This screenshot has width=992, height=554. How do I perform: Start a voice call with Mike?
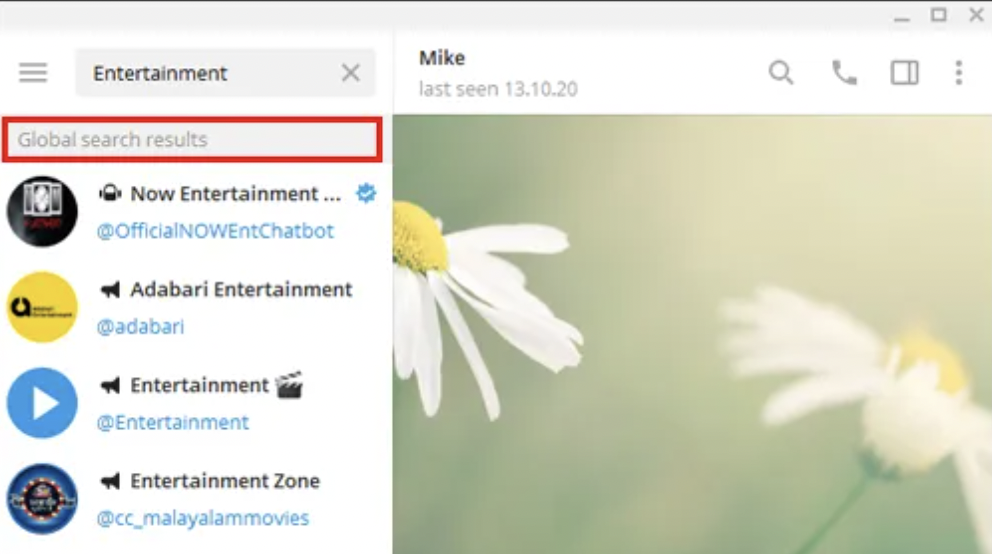tap(844, 73)
